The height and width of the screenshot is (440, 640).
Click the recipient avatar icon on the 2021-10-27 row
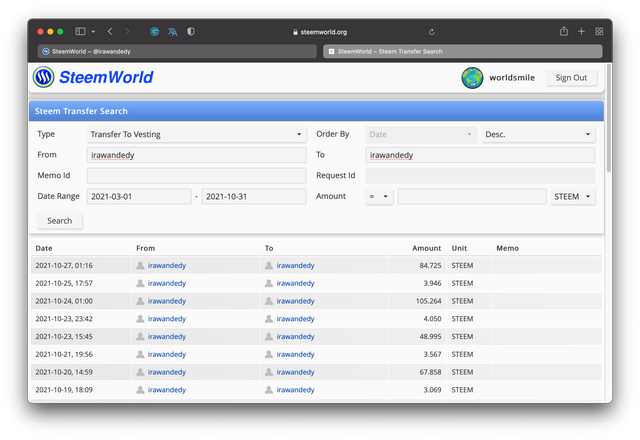coord(269,266)
